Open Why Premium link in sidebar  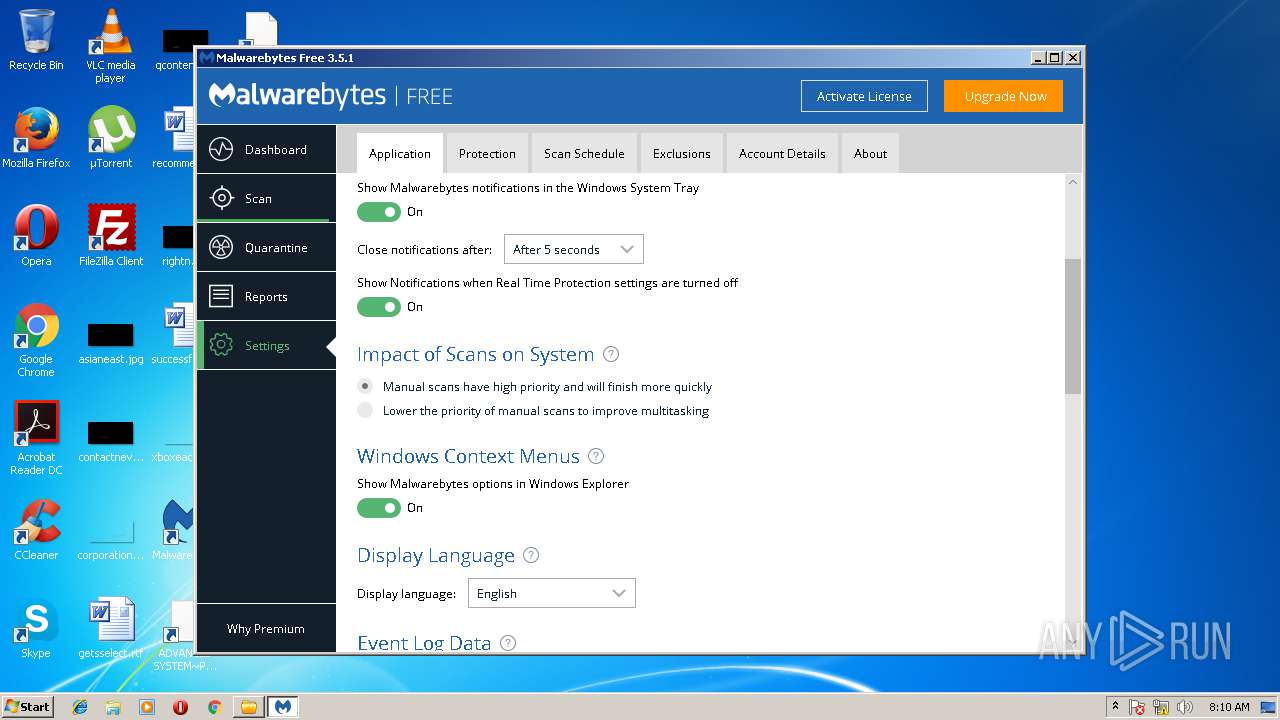266,628
